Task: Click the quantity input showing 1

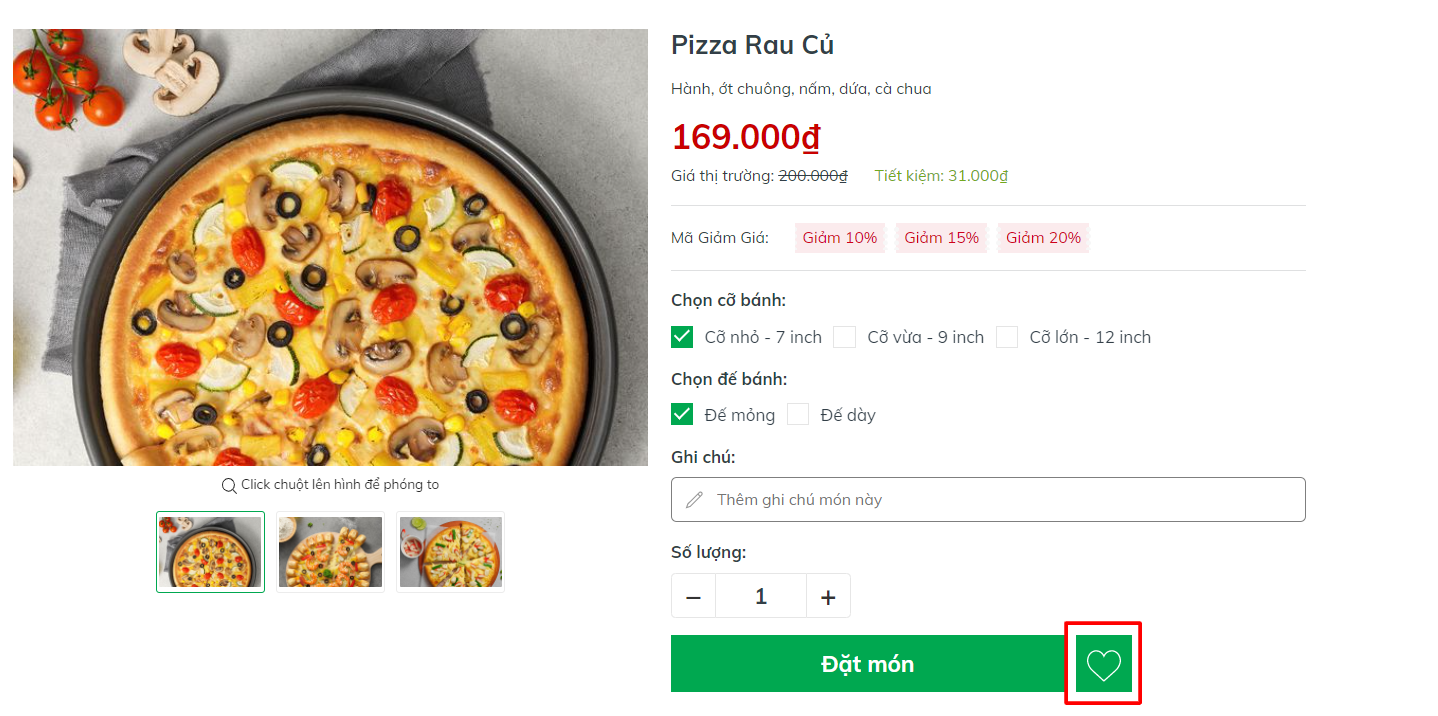Action: point(761,595)
